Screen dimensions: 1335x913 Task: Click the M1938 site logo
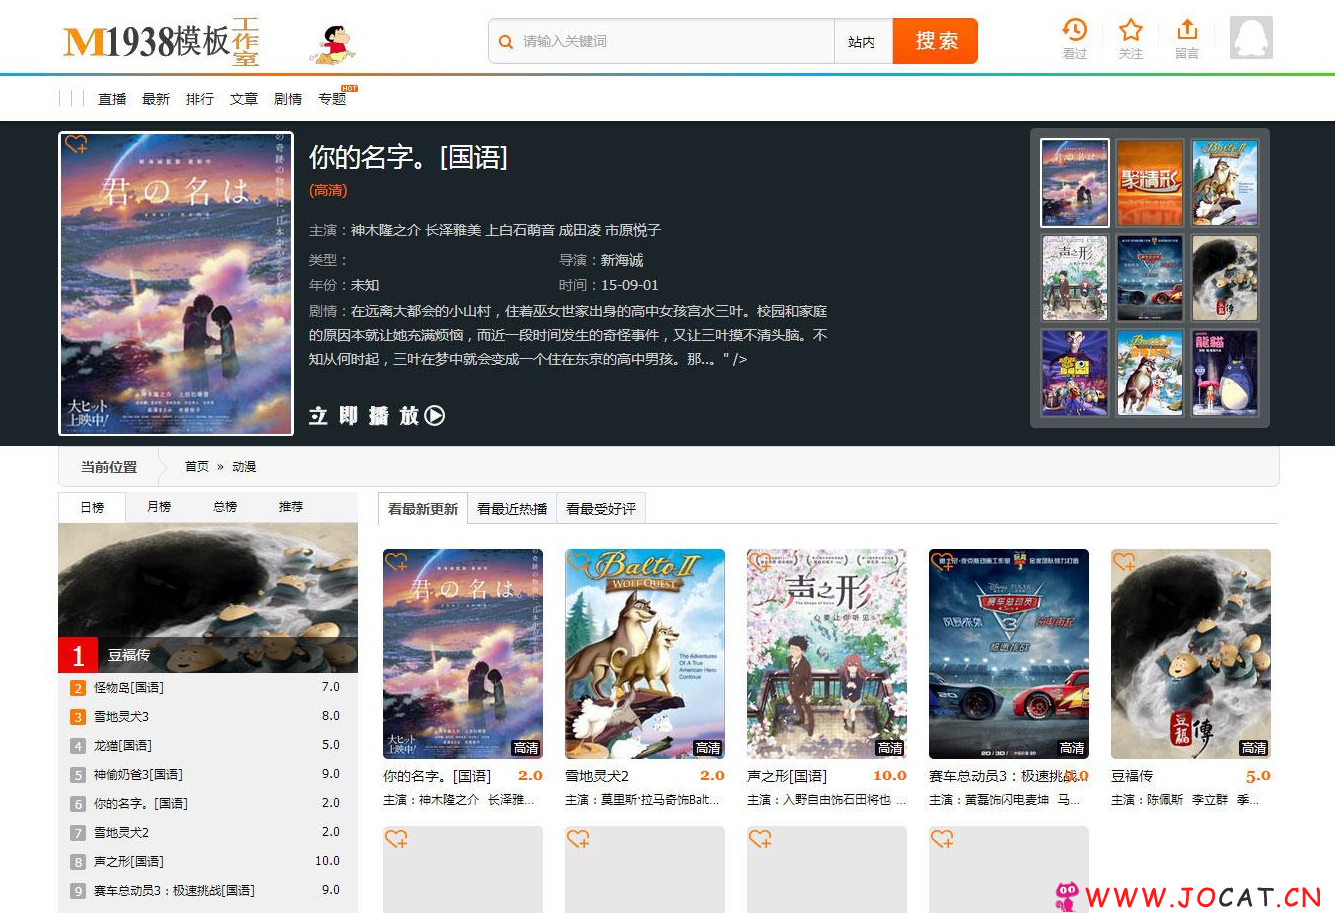161,41
